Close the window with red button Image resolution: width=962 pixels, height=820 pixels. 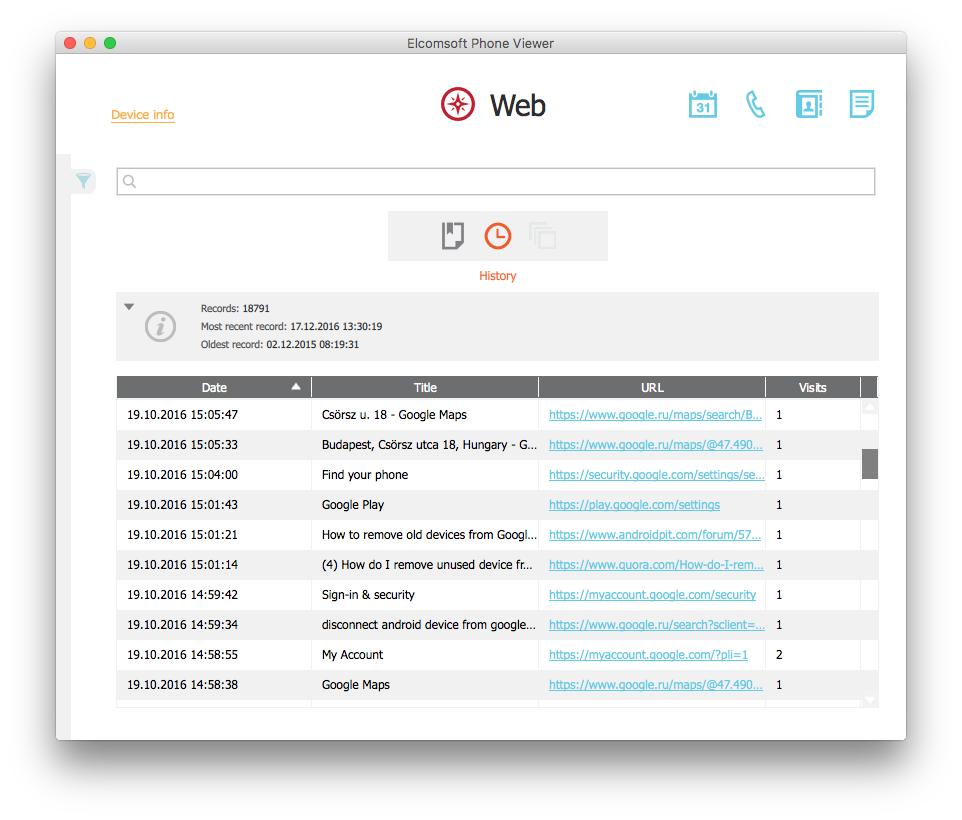[70, 43]
